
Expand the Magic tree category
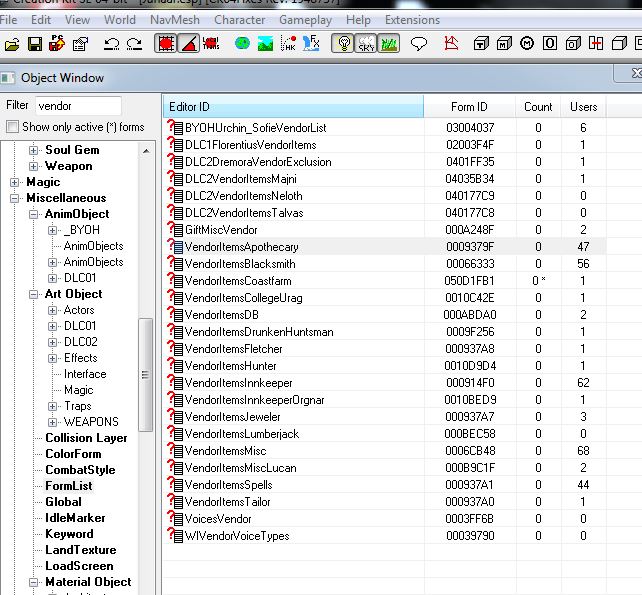click(x=15, y=182)
